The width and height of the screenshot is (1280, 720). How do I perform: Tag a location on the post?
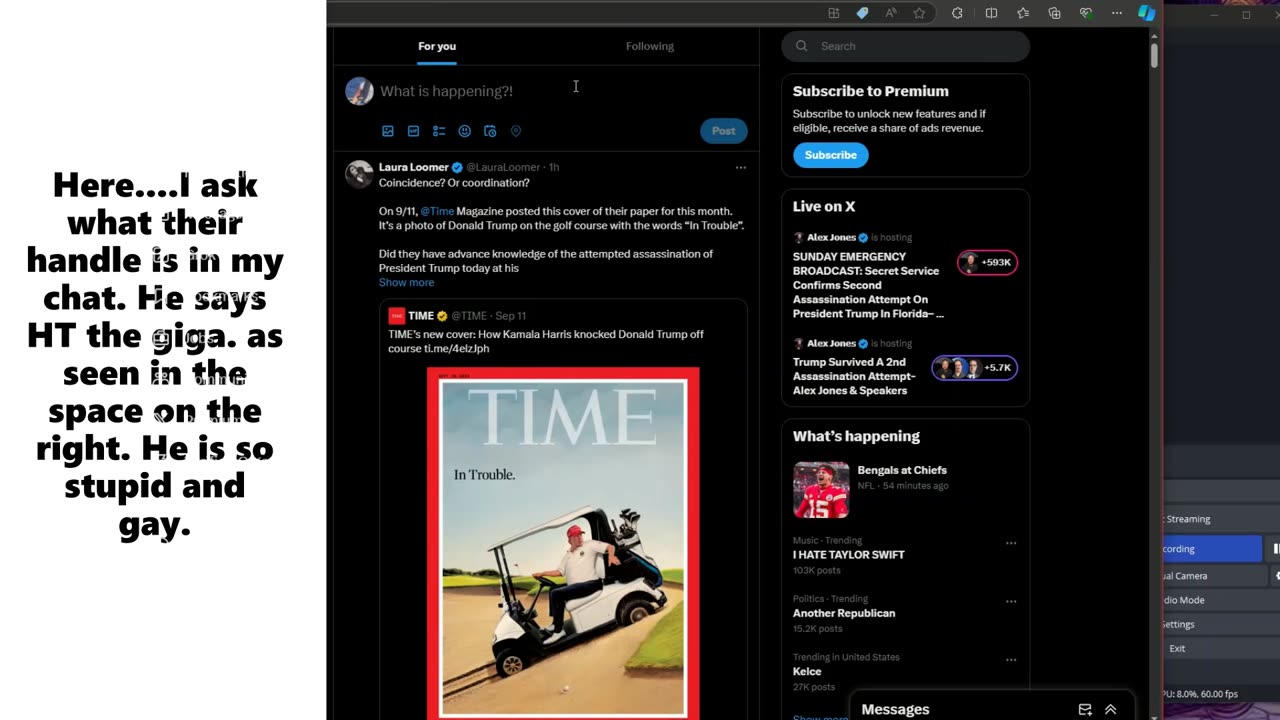pos(516,131)
